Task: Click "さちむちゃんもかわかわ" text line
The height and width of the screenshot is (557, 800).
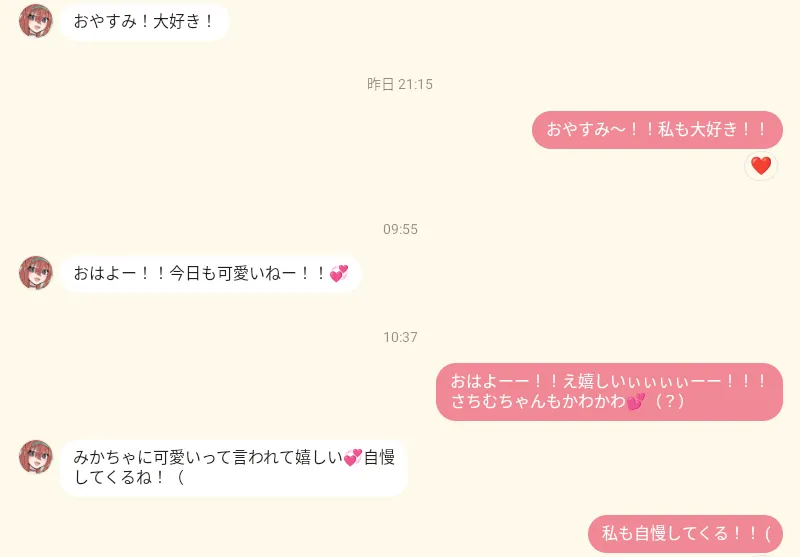Action: pos(538,401)
